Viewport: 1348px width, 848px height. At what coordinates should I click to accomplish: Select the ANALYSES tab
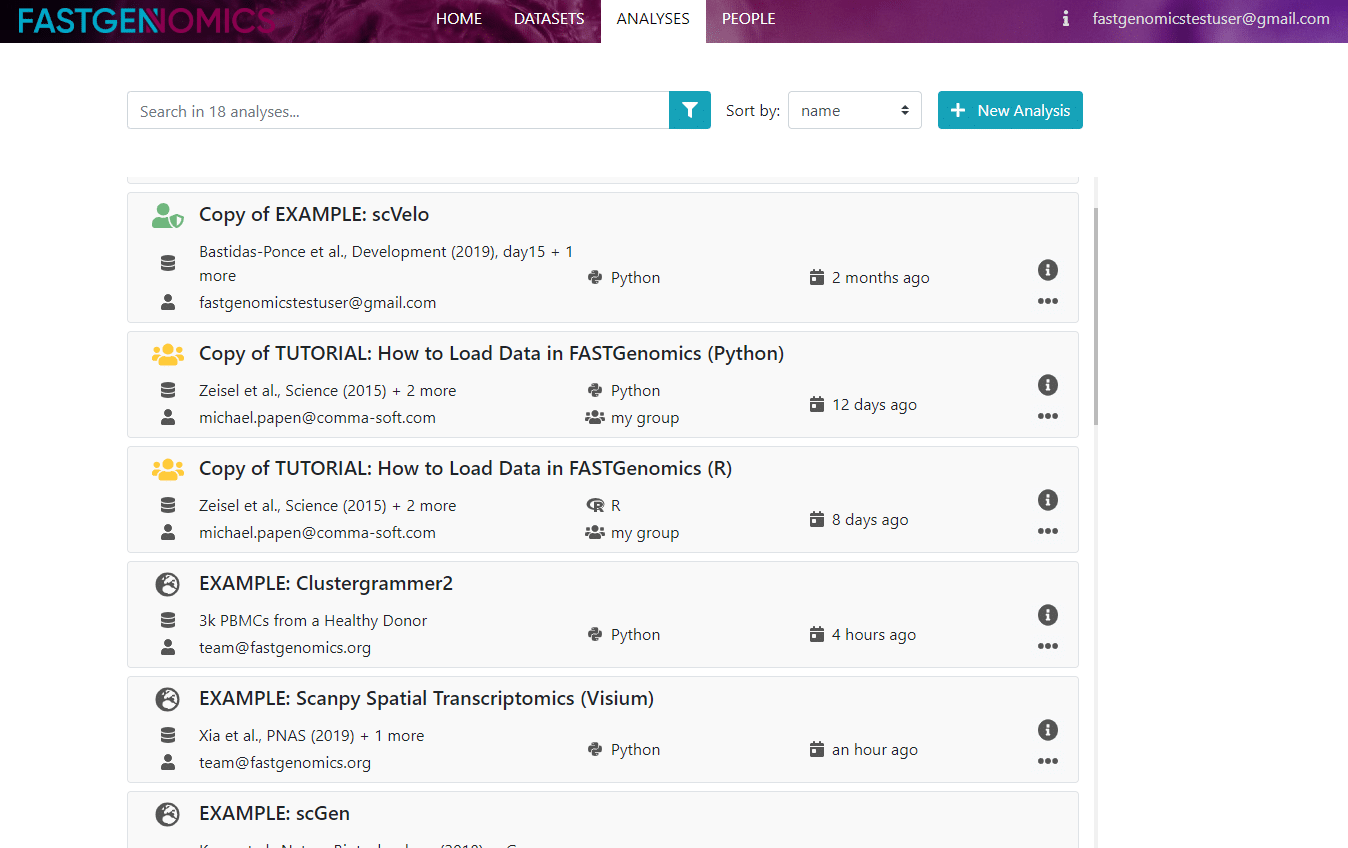tap(653, 19)
